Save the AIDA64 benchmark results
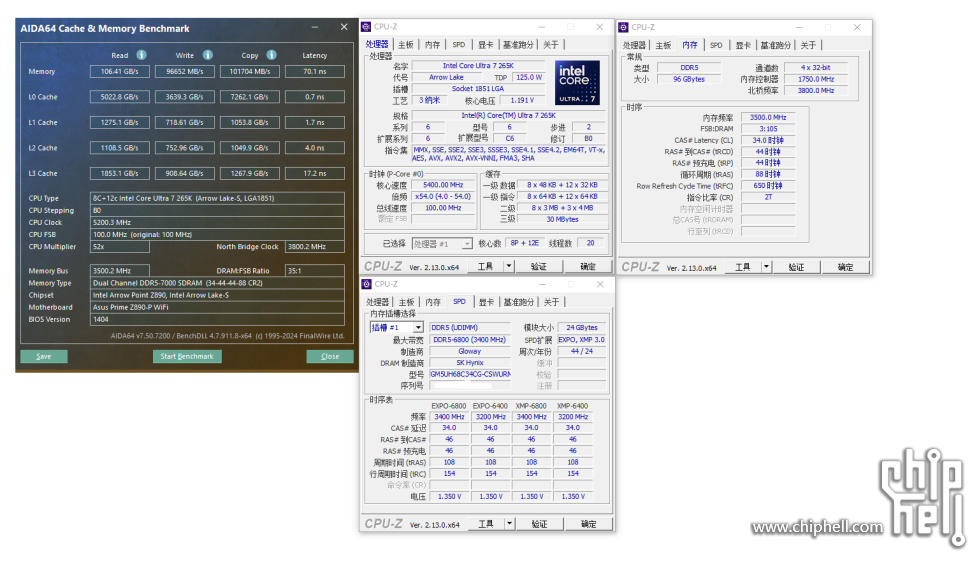979x562 pixels. [x=44, y=356]
